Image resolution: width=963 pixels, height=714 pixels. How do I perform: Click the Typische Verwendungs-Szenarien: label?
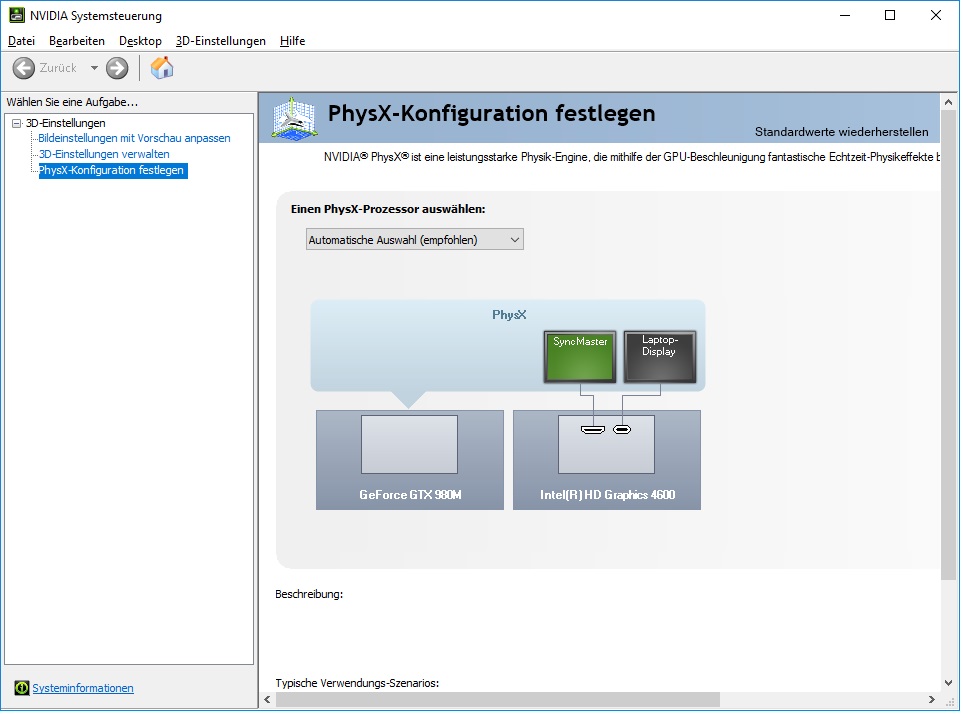point(357,683)
